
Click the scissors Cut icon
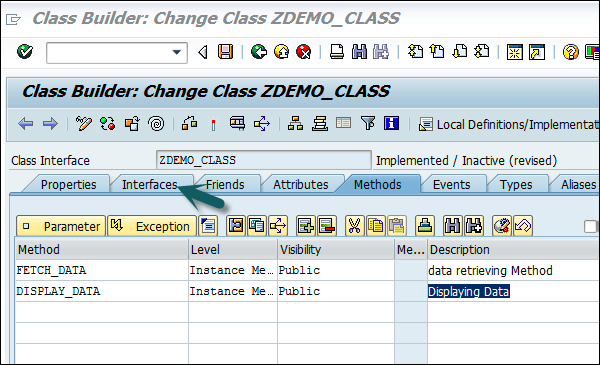[x=355, y=226]
